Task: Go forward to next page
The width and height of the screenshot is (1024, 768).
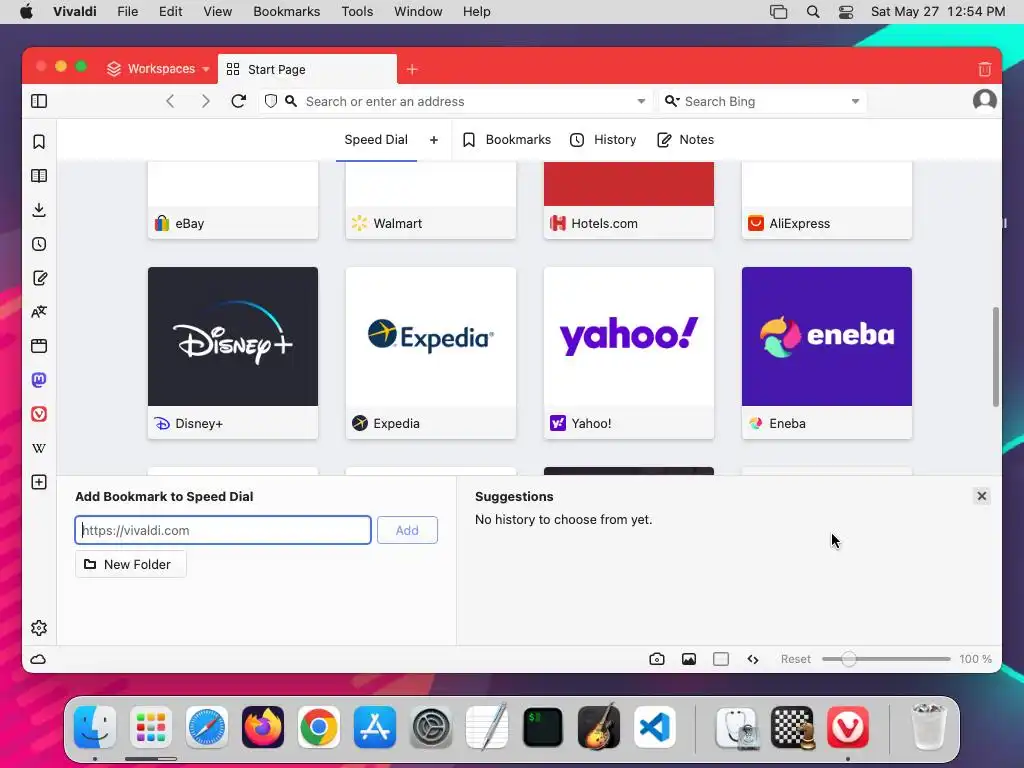Action: coord(205,101)
